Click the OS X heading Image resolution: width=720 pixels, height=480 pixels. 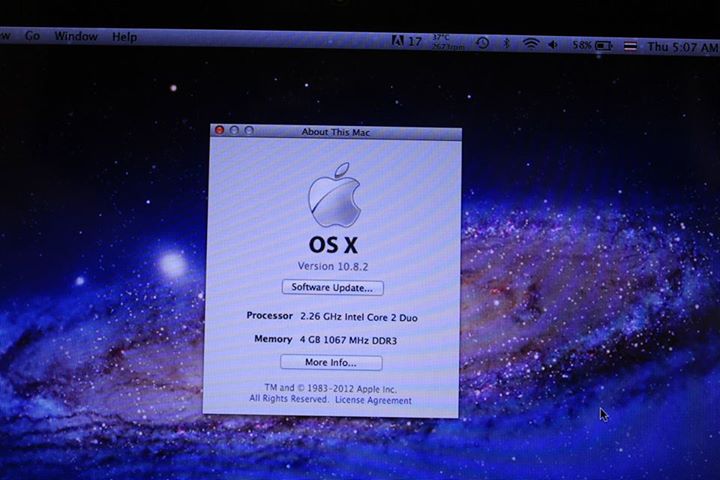[x=333, y=245]
